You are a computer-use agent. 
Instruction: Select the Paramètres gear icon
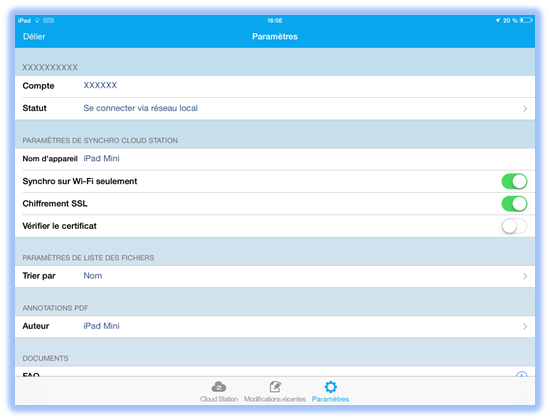click(330, 387)
